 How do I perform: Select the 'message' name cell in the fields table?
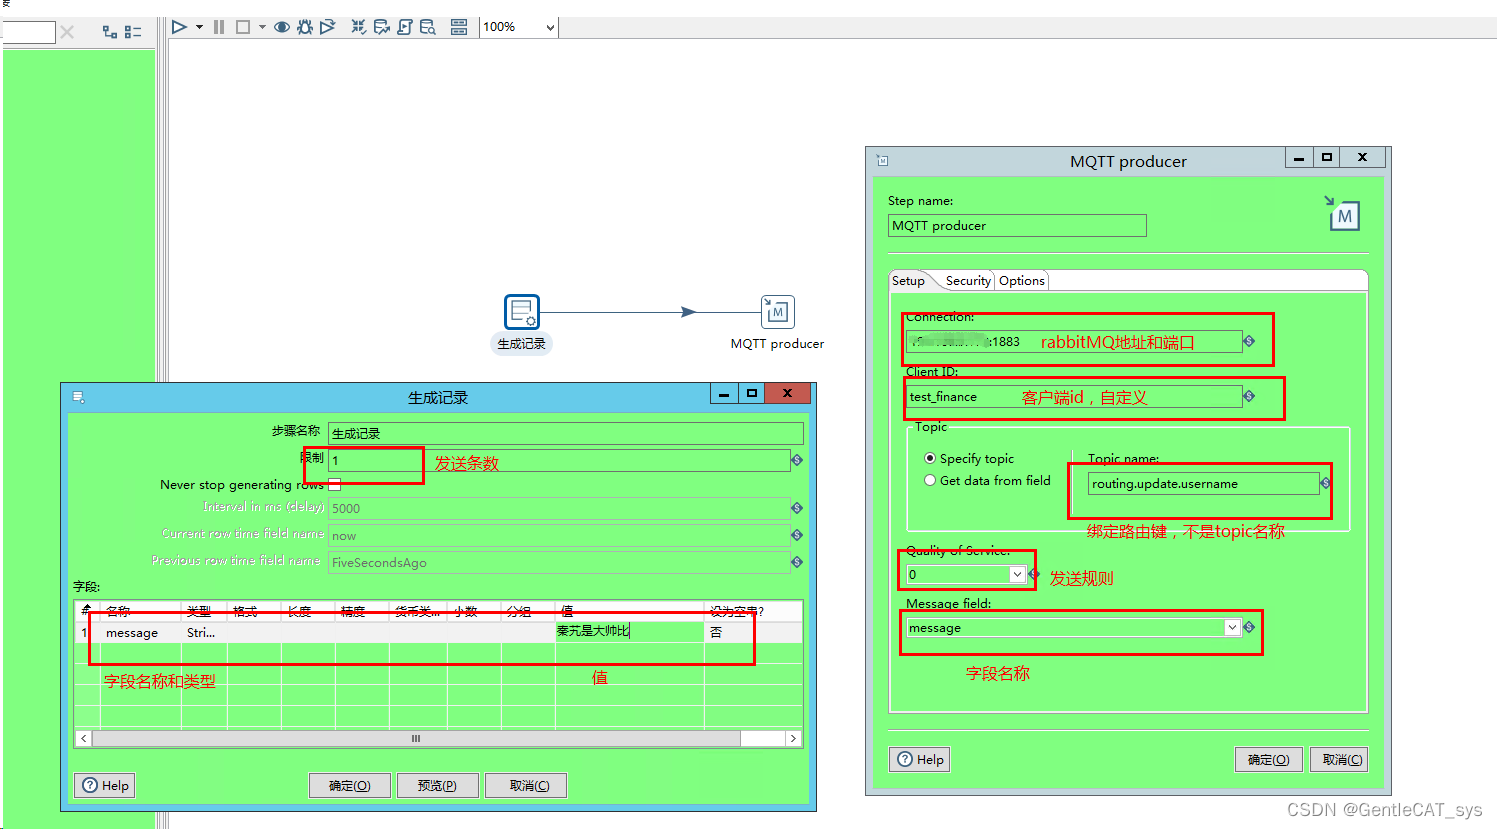141,632
